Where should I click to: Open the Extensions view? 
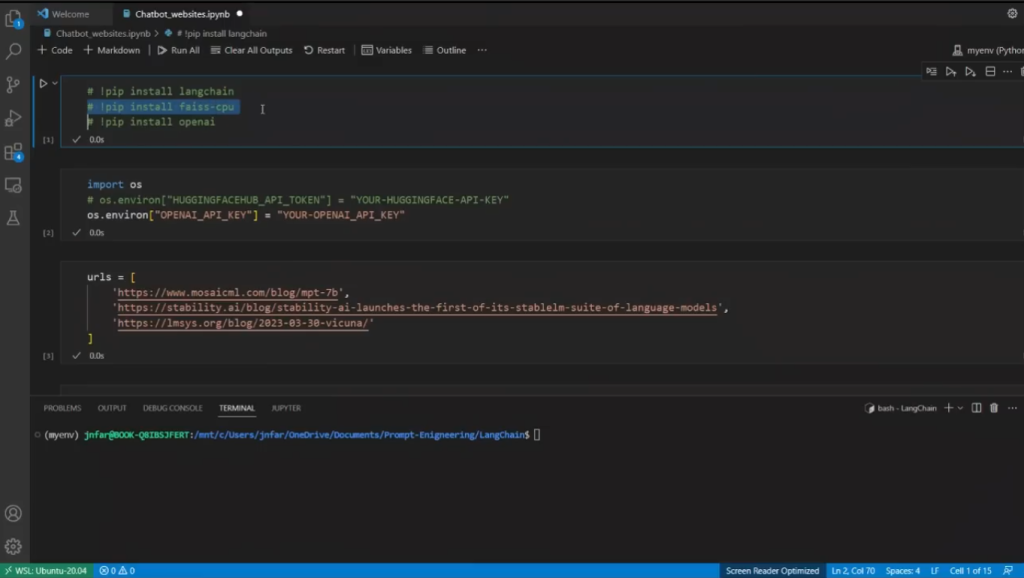pos(13,152)
